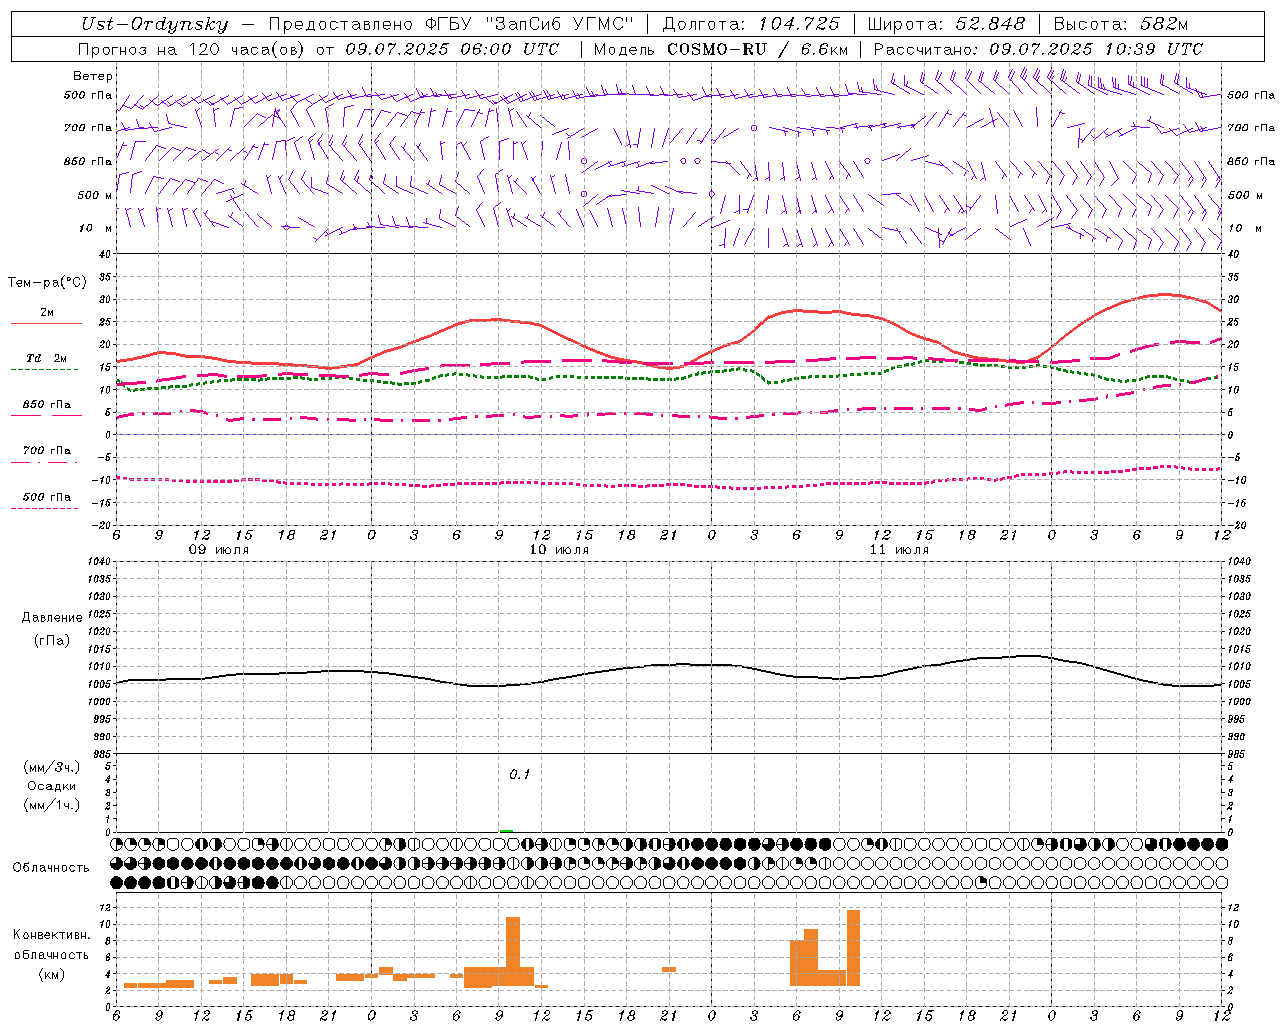This screenshot has height=1024, width=1280.
Task: Click the Облачность cloudiness label
Action: click(51, 868)
